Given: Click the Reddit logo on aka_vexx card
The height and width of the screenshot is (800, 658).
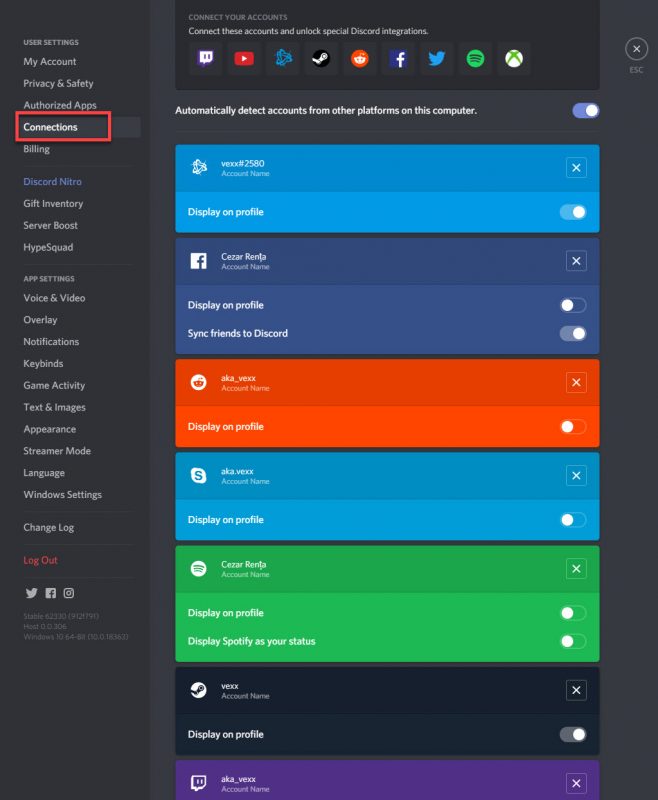Looking at the screenshot, I should click(x=198, y=382).
